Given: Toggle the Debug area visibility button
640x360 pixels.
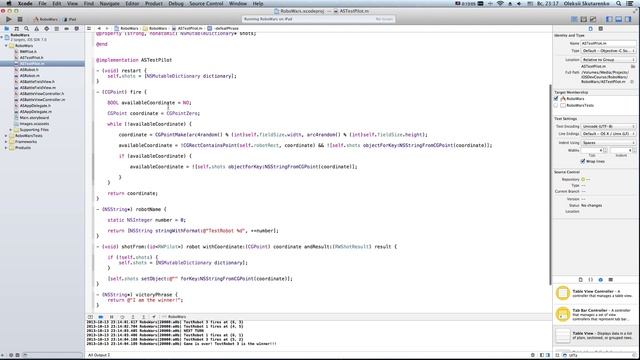Looking at the screenshot, I should [619, 19].
